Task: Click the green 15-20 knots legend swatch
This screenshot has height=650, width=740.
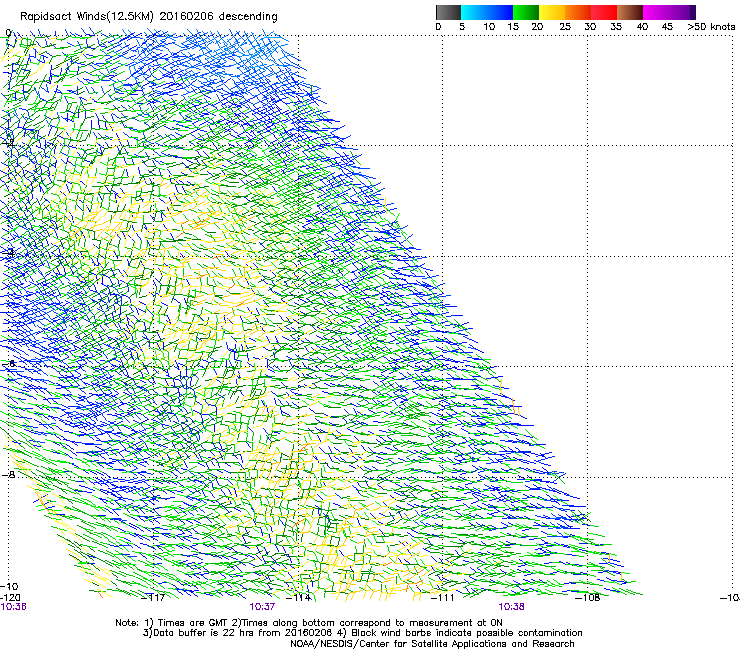Action: pyautogui.click(x=526, y=12)
